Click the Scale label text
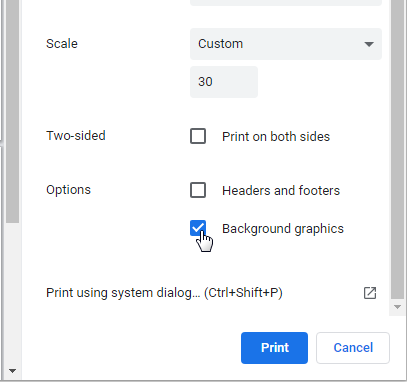 [62, 44]
